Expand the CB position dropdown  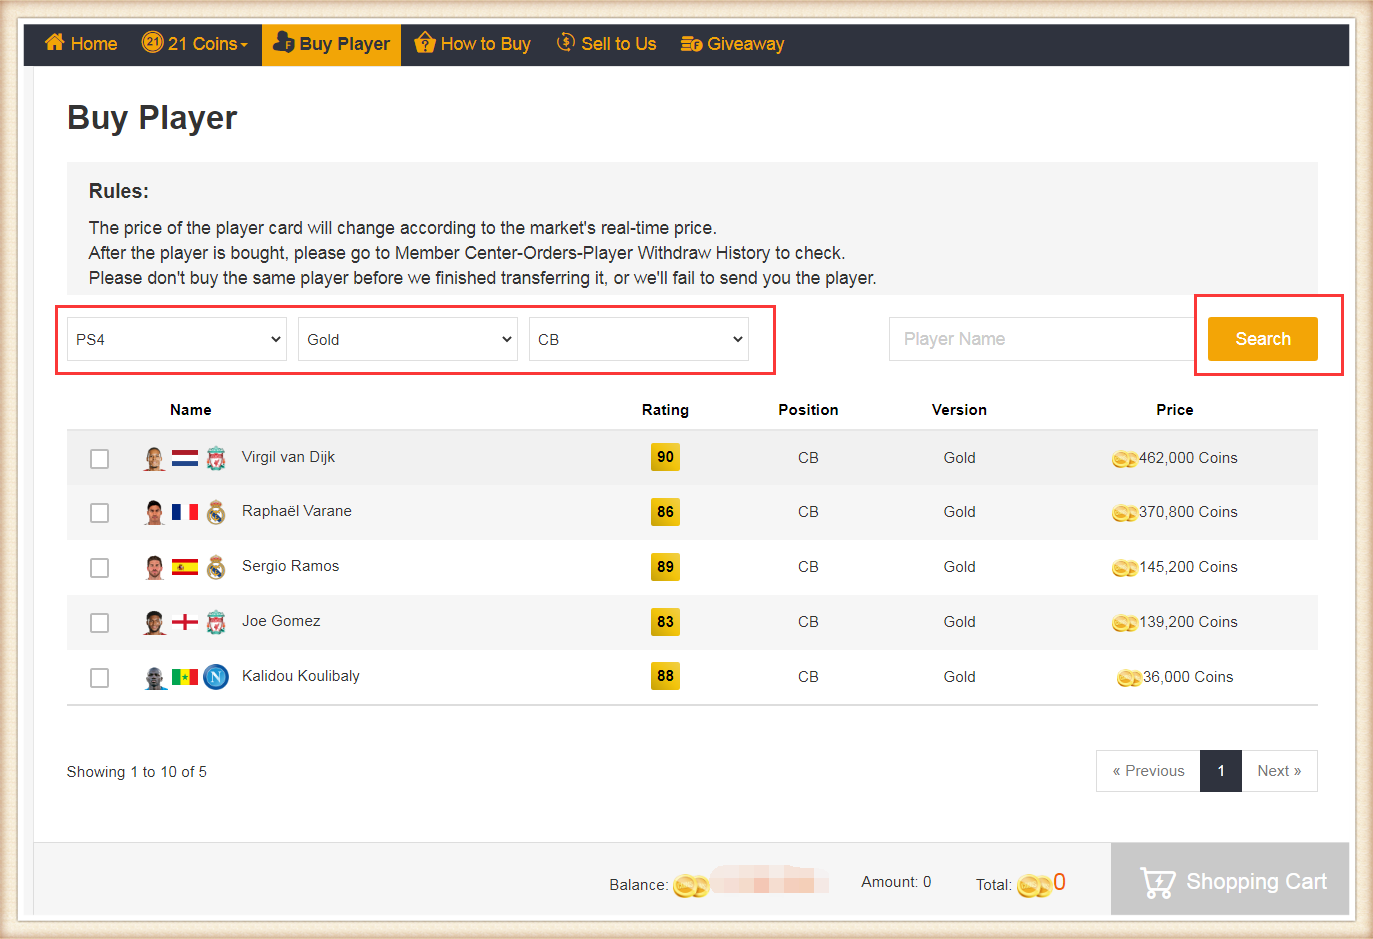[x=639, y=339]
